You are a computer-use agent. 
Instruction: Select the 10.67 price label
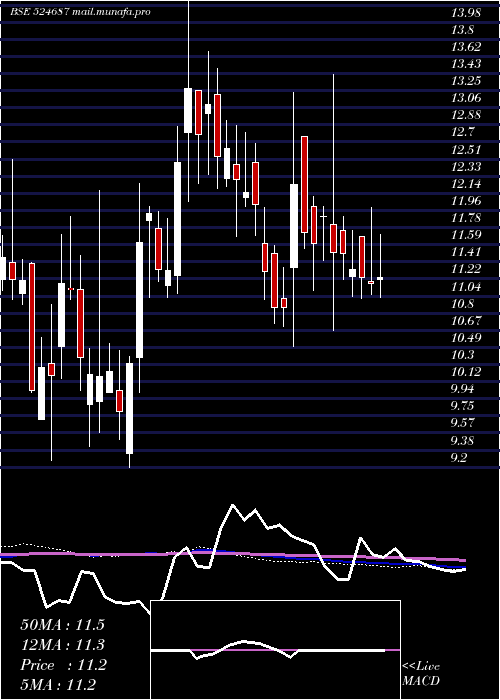(466, 320)
